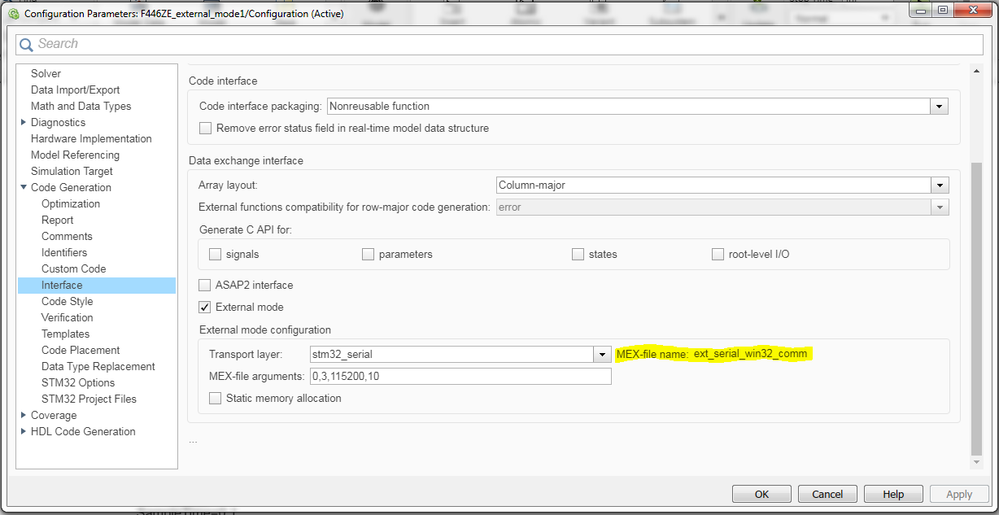999x515 pixels.
Task: Select Verification in the tree
Action: [x=67, y=317]
